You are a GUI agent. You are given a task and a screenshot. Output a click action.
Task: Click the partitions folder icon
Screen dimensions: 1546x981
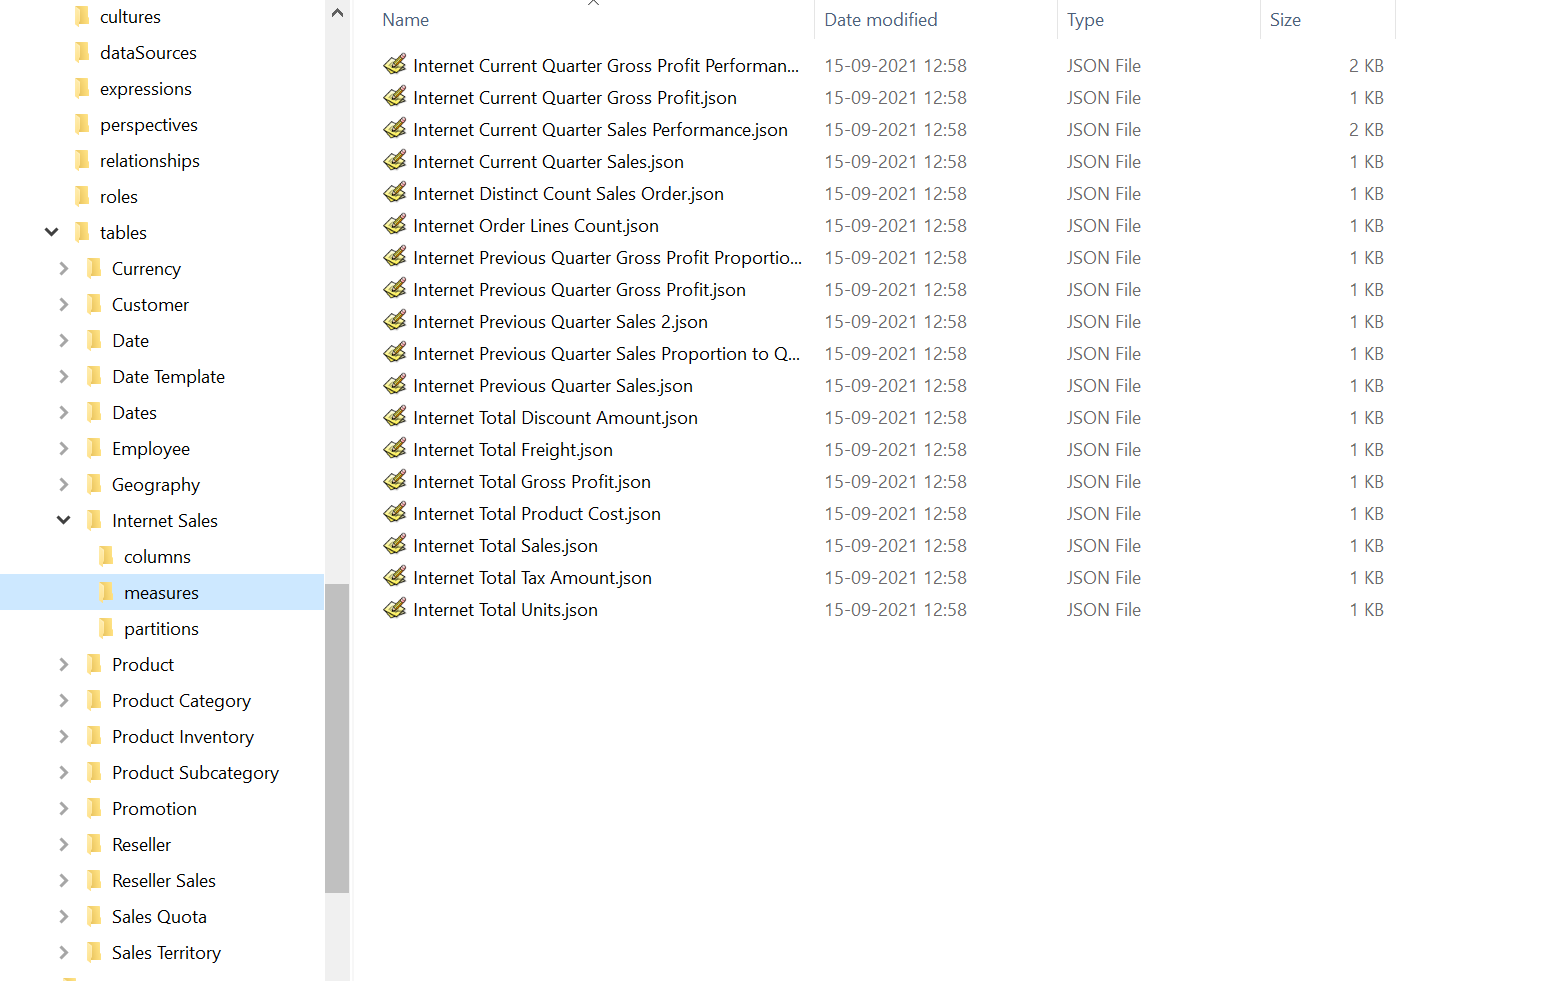coord(108,628)
